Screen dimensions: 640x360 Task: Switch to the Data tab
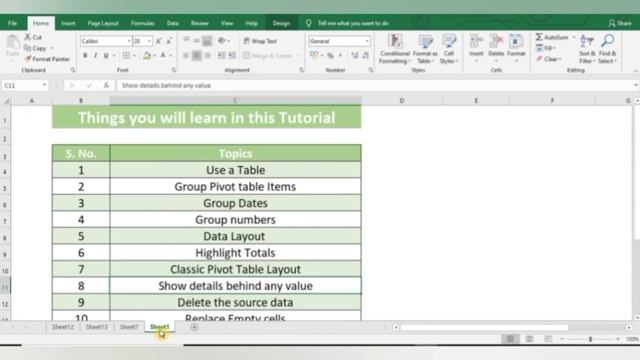click(x=173, y=23)
